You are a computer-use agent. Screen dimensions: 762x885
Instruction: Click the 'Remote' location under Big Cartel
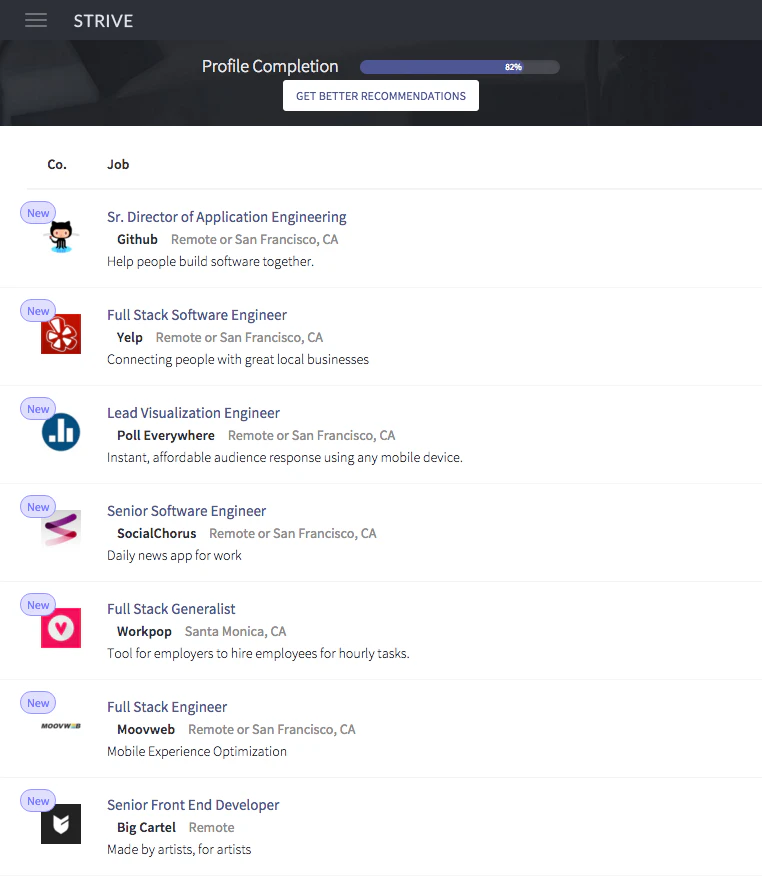click(212, 827)
